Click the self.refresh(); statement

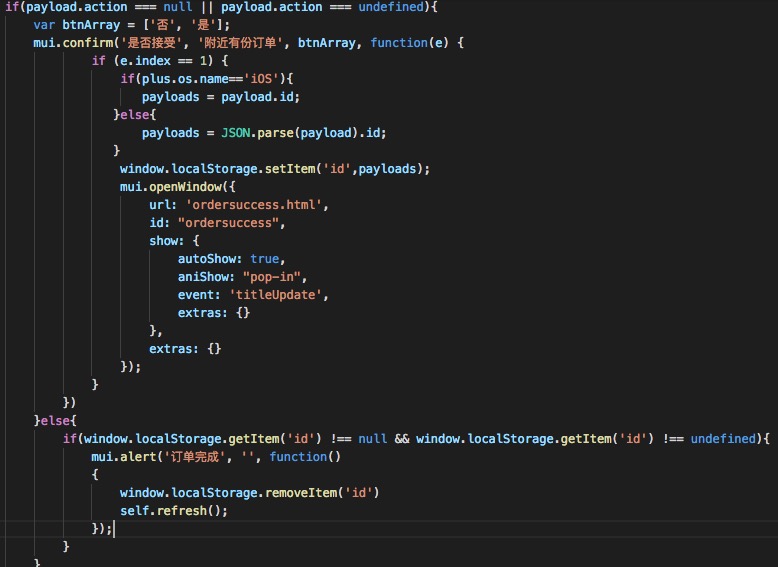[x=174, y=510]
